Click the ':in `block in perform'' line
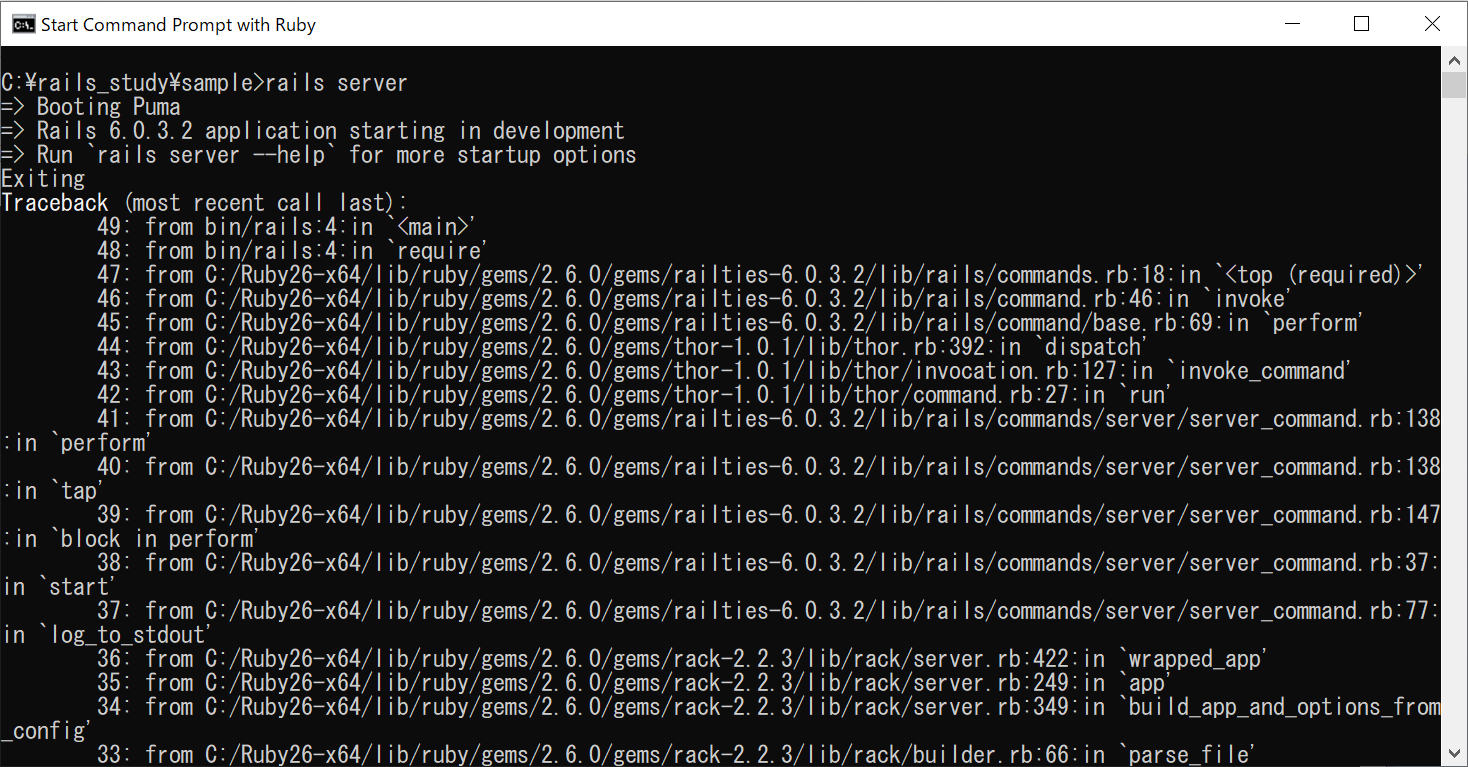This screenshot has width=1468, height=767. (x=131, y=539)
